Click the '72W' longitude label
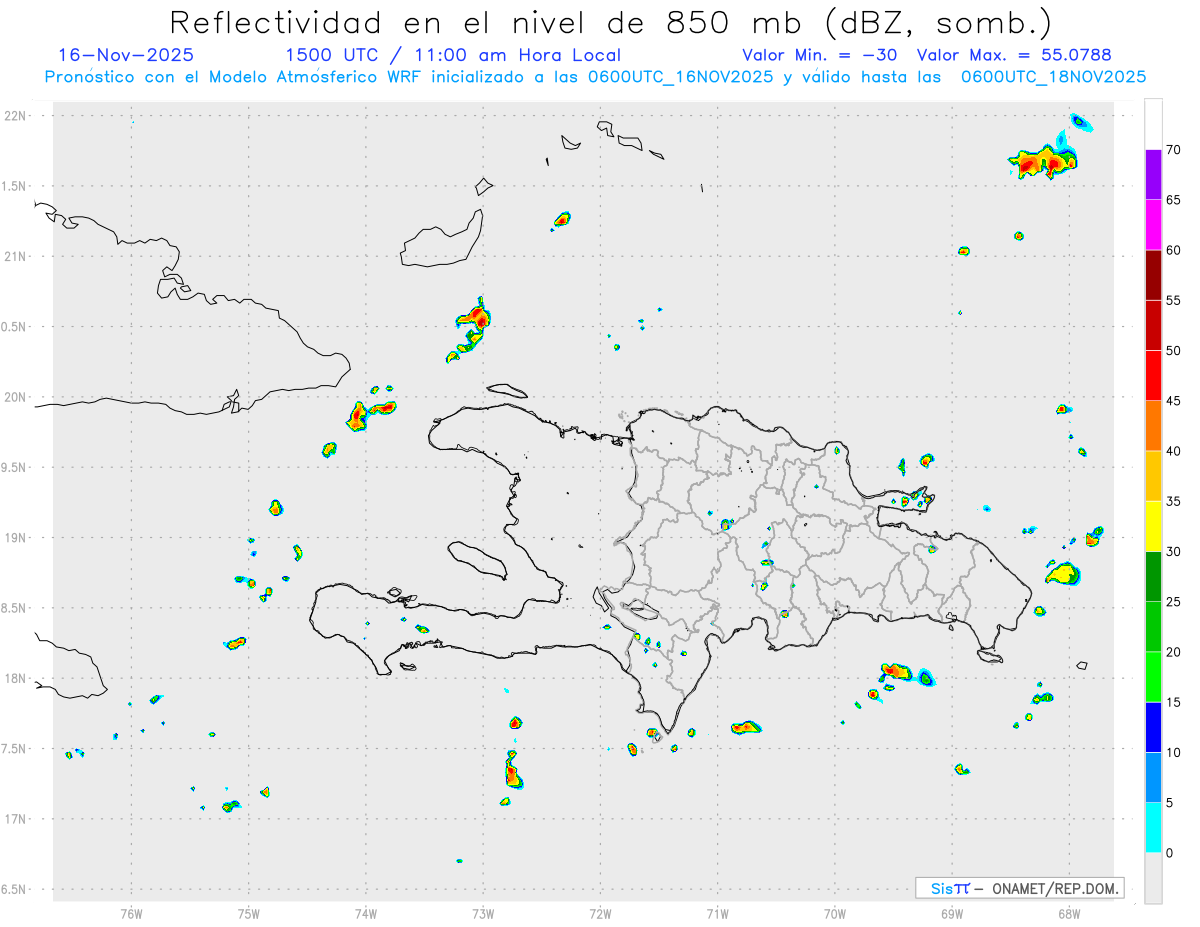The height and width of the screenshot is (927, 1200). tap(600, 913)
